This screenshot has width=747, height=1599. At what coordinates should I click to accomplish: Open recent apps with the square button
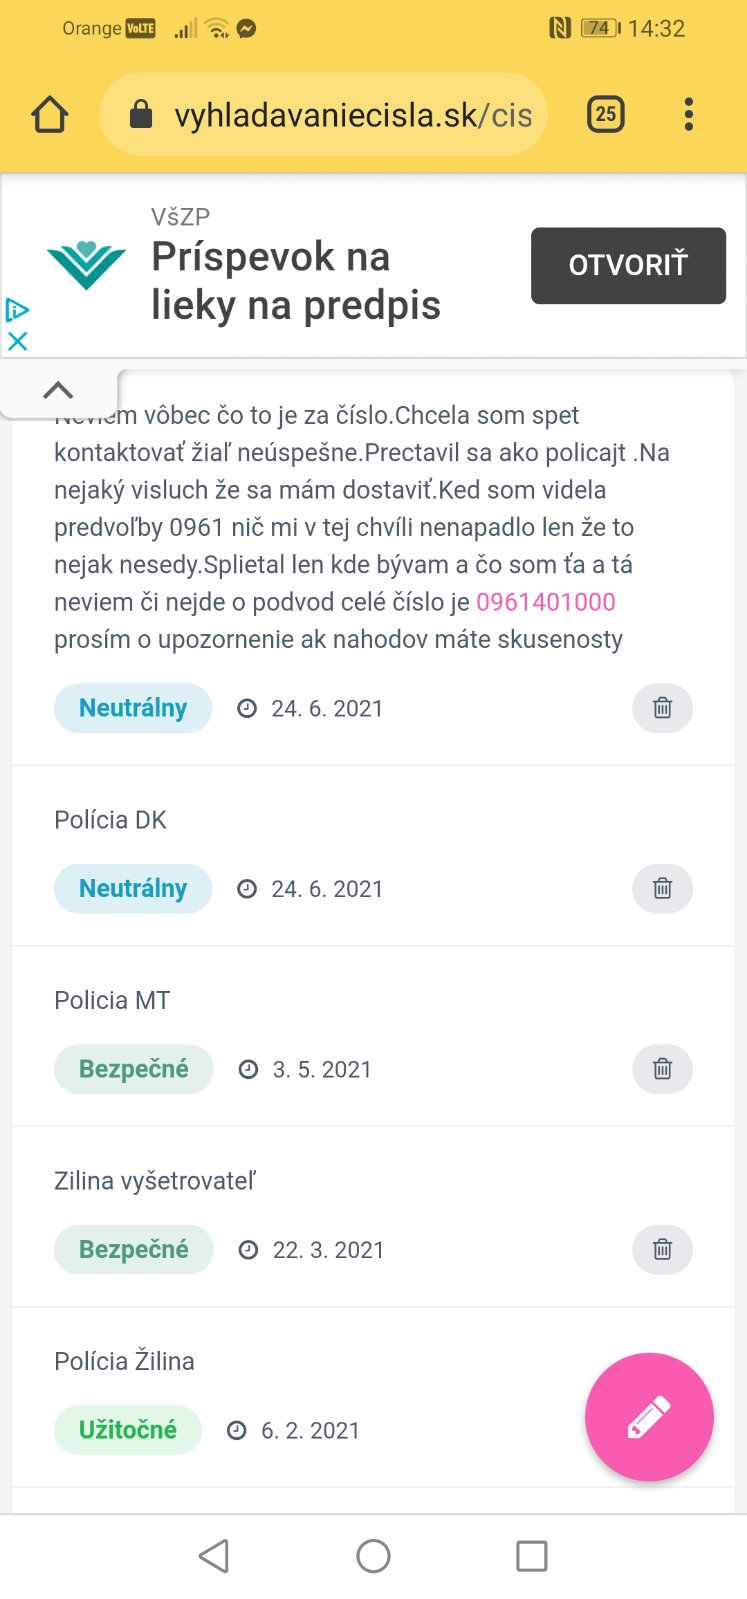[531, 1556]
